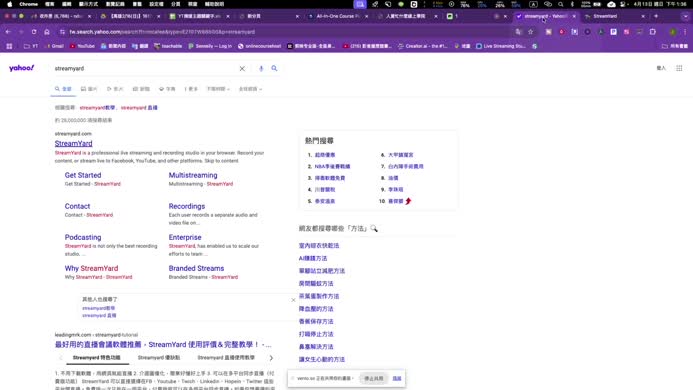Expand the tab search dropdown arrow
This screenshot has height=390, width=693.
click(685, 16)
